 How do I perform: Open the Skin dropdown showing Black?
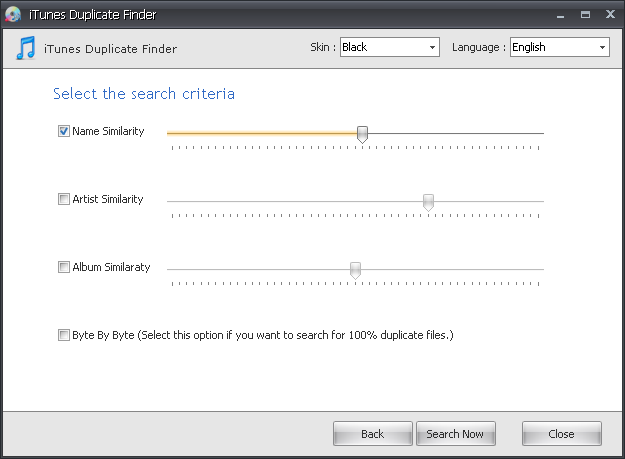(x=389, y=47)
